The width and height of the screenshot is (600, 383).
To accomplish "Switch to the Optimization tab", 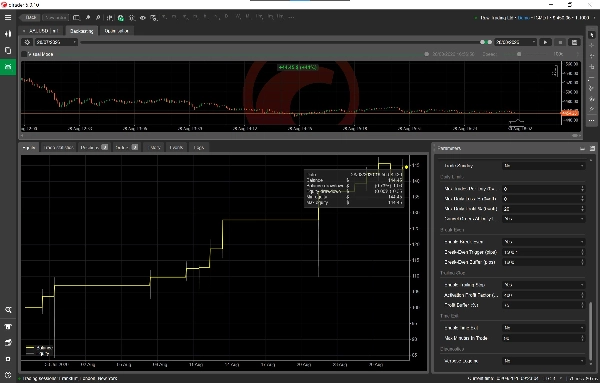I will pos(116,31).
